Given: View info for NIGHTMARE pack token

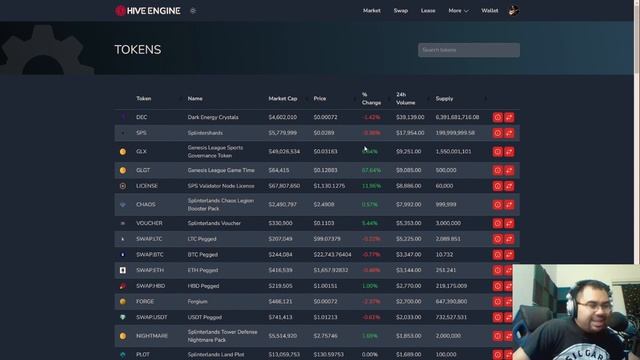Looking at the screenshot, I should click(498, 336).
